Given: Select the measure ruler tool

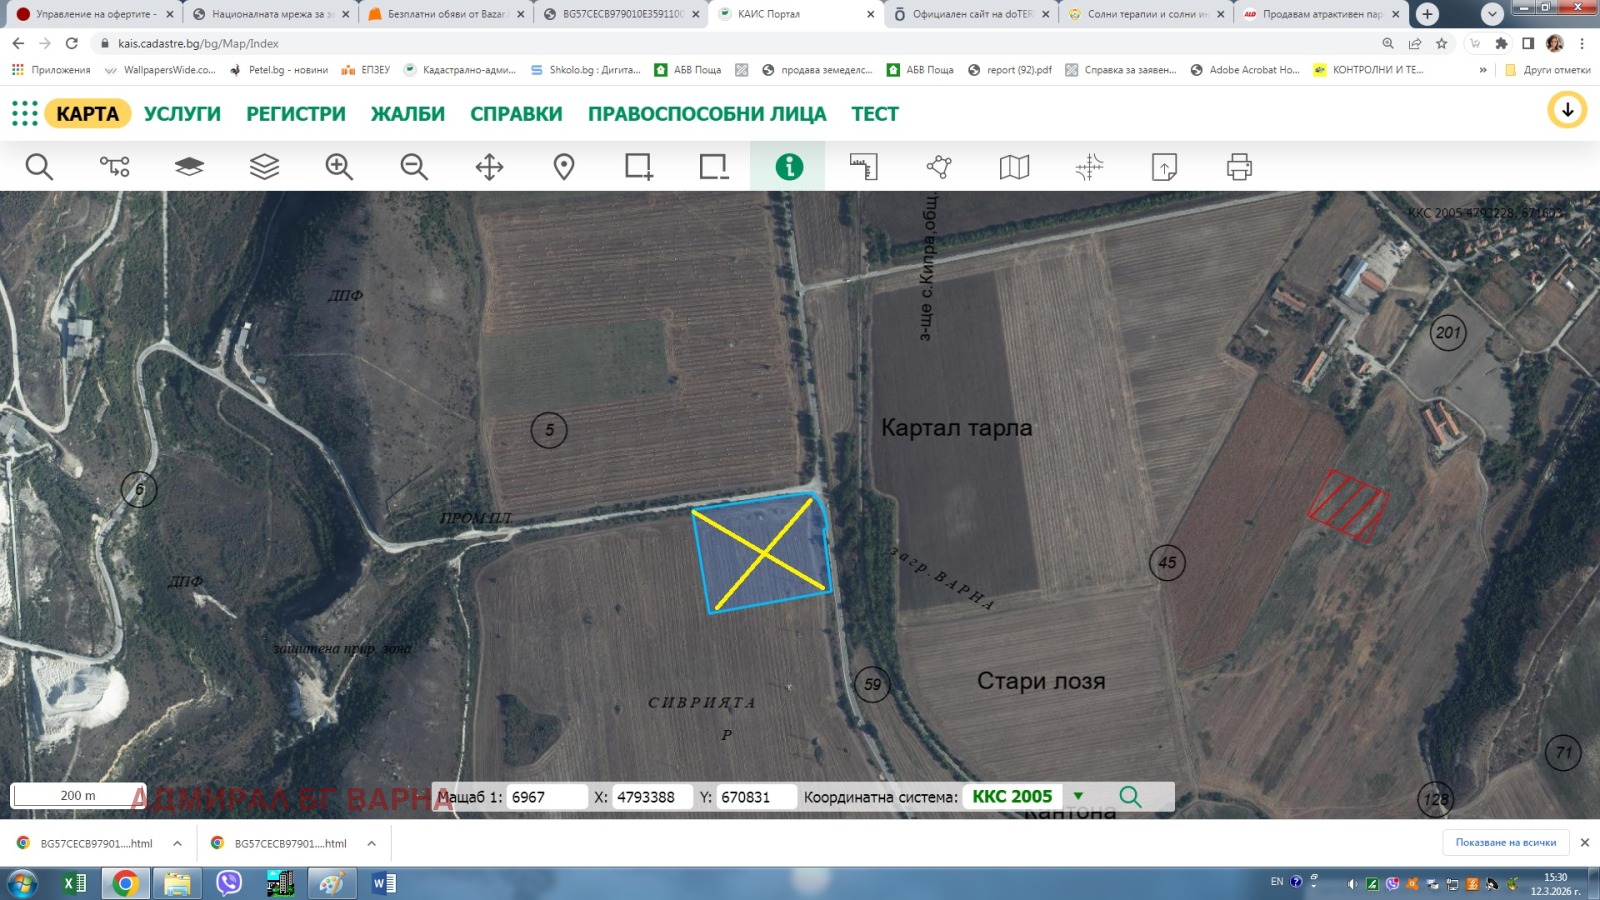Looking at the screenshot, I should 864,166.
